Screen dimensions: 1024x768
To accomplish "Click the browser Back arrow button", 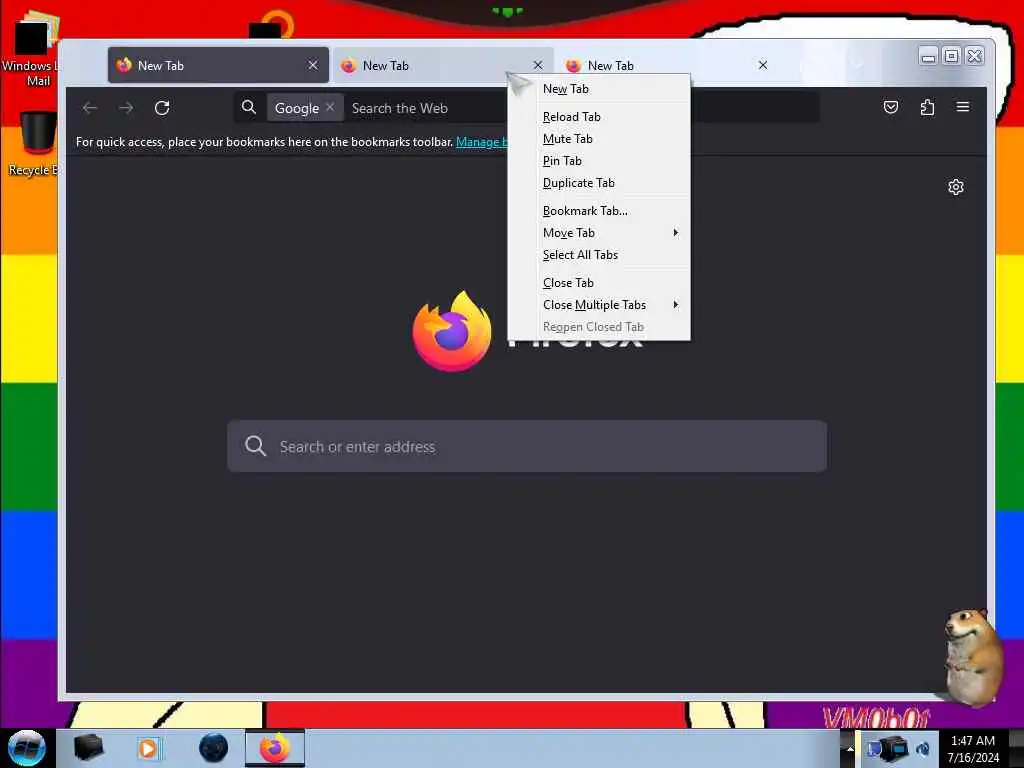I will click(x=90, y=108).
